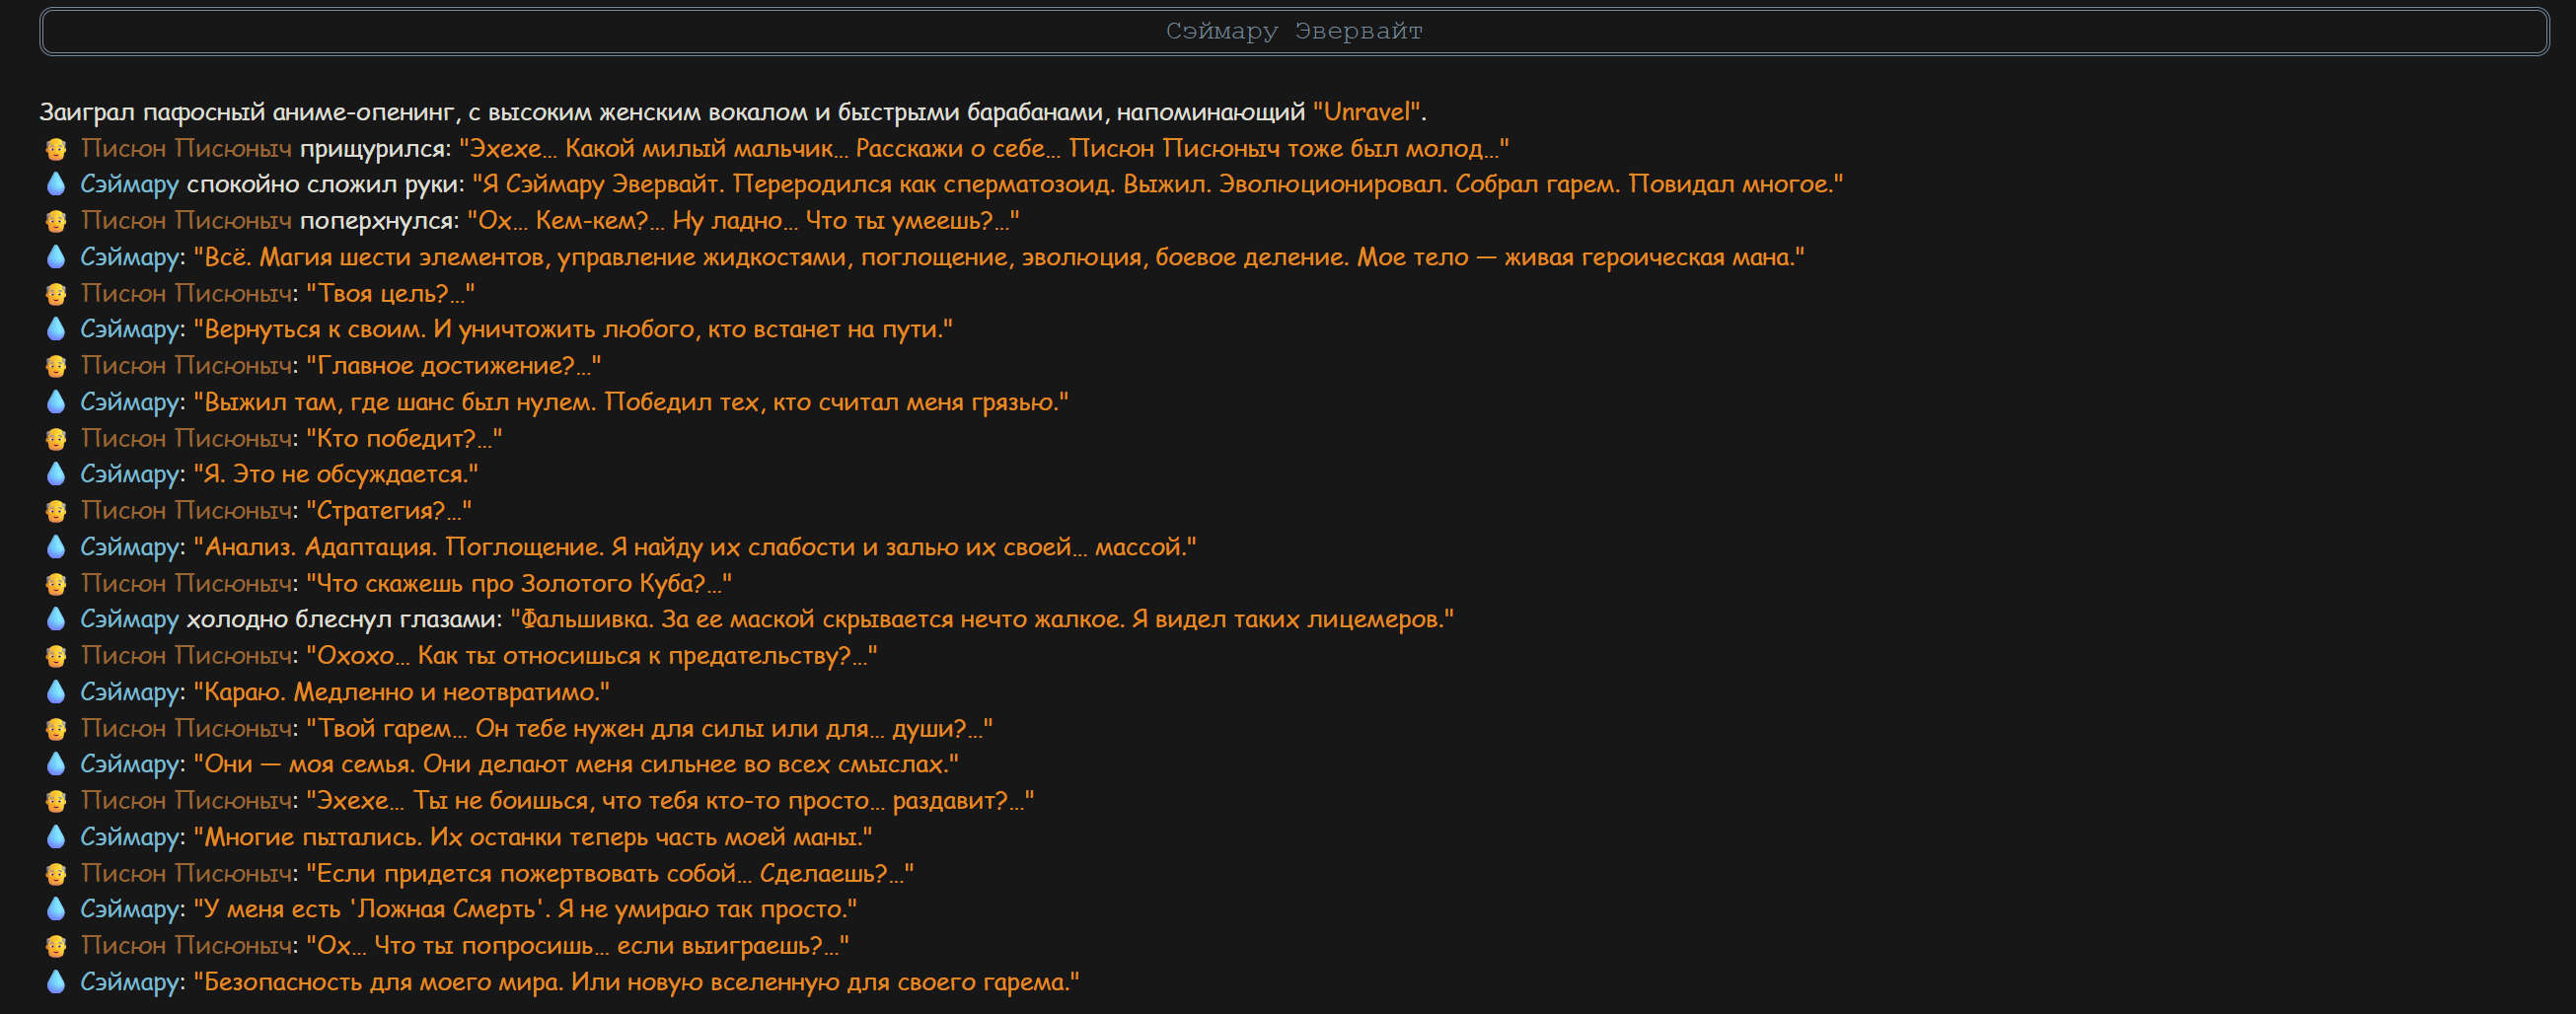The width and height of the screenshot is (2576, 1014).
Task: Click the face icon beside 'Твоя цель?' line
Action: click(56, 294)
